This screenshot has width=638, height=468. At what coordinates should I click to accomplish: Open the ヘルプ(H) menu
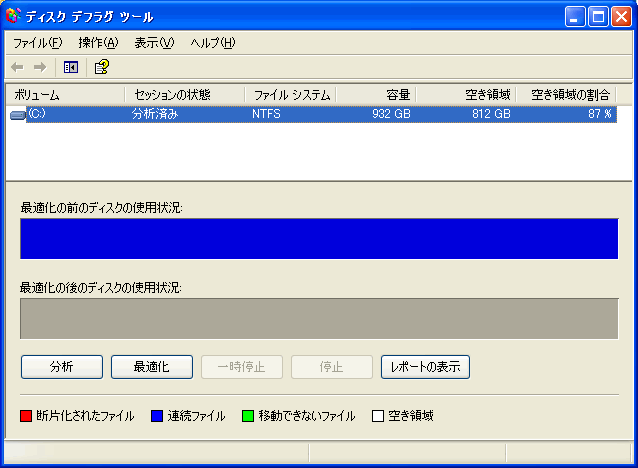[x=213, y=43]
